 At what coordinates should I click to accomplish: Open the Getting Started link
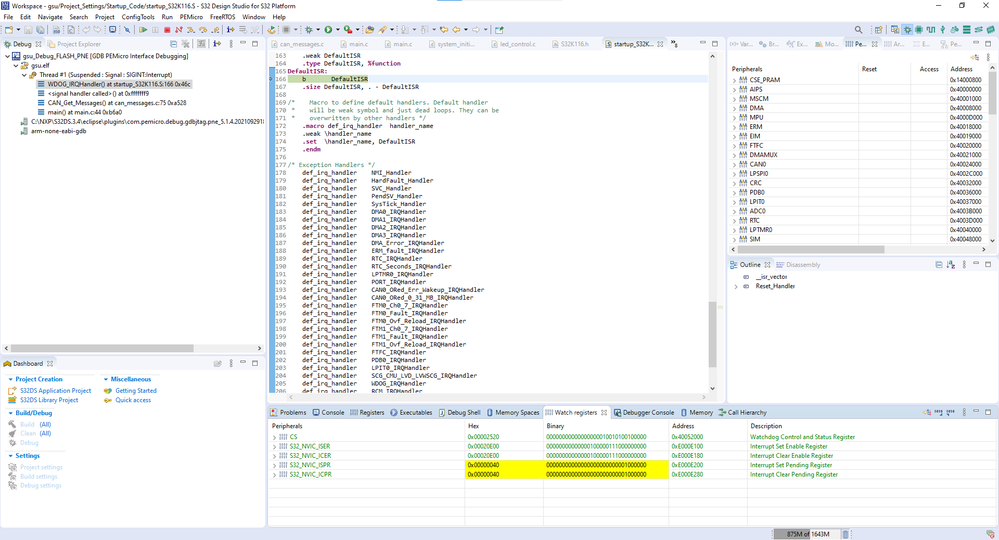(x=135, y=391)
